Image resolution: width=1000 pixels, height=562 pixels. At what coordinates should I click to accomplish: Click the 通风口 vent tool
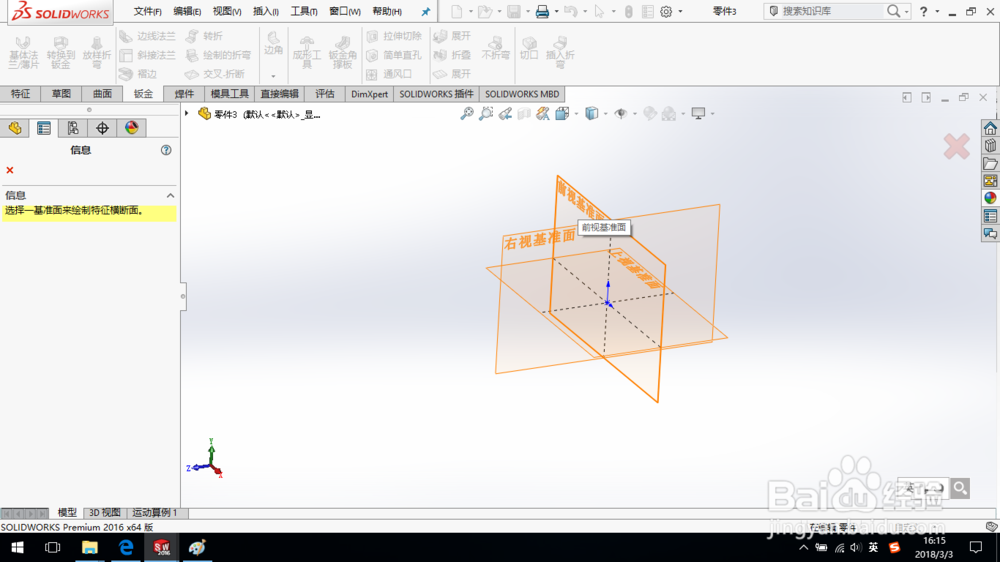(x=389, y=74)
